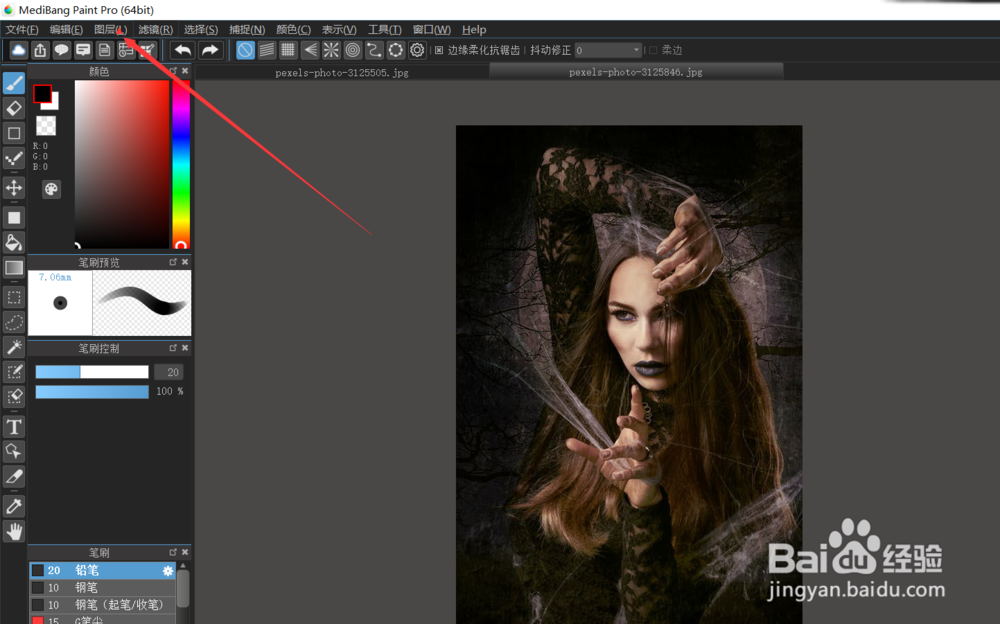Select the Hand tool

coord(14,531)
